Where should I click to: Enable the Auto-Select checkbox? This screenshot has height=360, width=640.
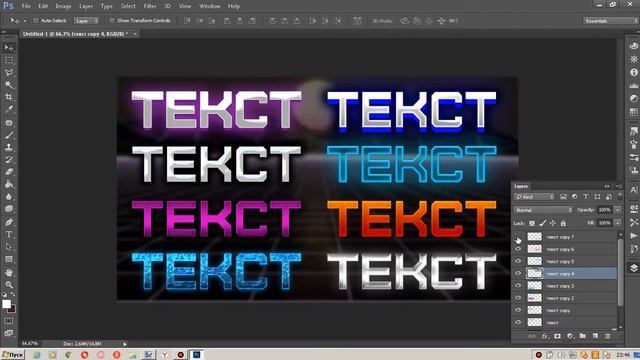click(x=36, y=20)
